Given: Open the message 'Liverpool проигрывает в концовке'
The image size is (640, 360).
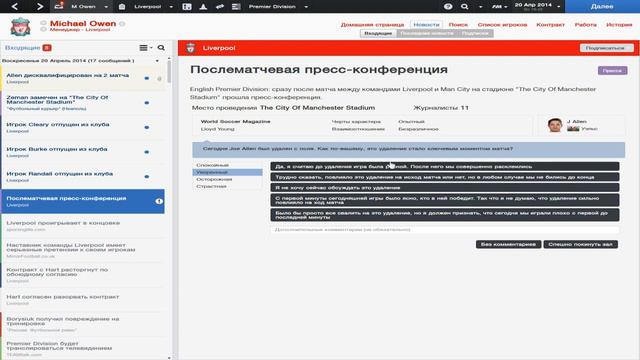Looking at the screenshot, I should (x=83, y=226).
